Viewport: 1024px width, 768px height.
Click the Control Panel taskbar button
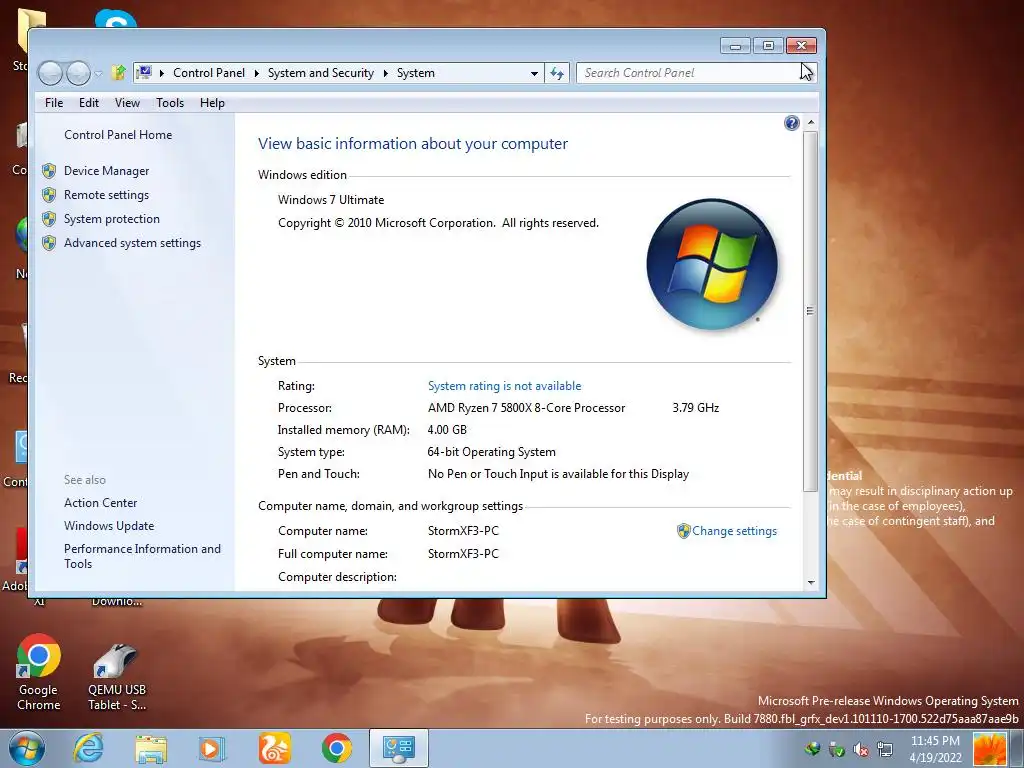pos(399,748)
